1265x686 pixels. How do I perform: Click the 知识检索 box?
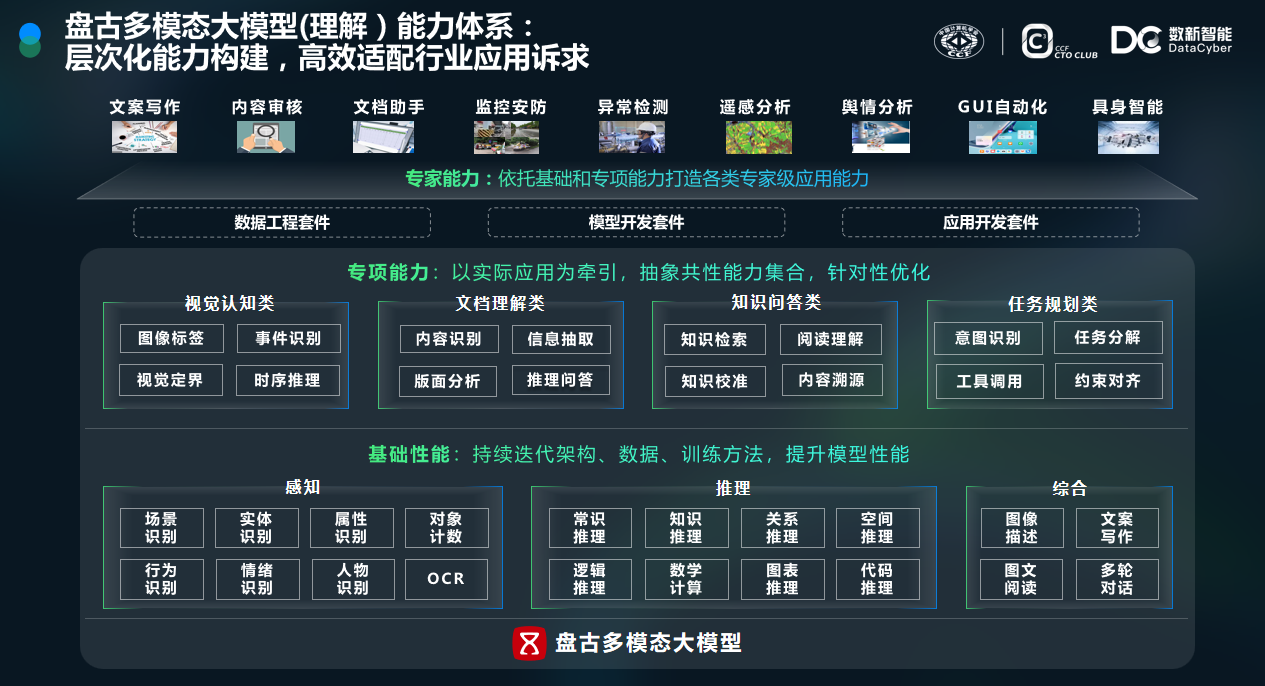714,339
